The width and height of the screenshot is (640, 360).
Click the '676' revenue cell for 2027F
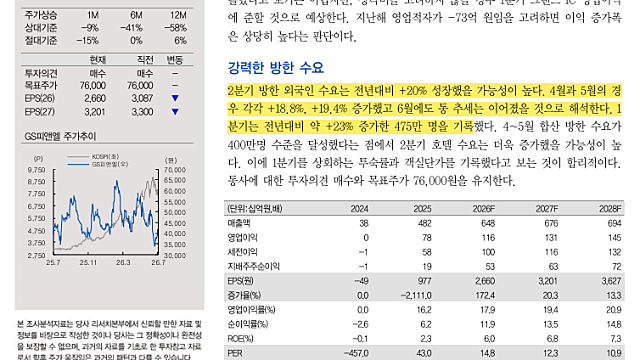pyautogui.click(x=551, y=223)
